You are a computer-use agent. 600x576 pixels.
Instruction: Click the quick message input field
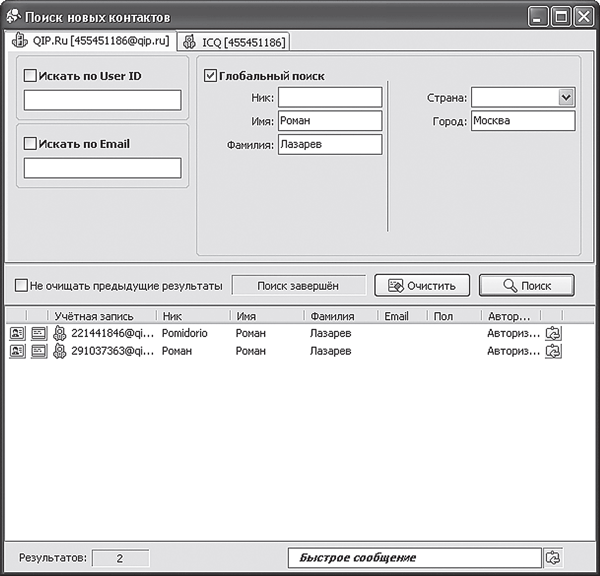click(x=415, y=558)
